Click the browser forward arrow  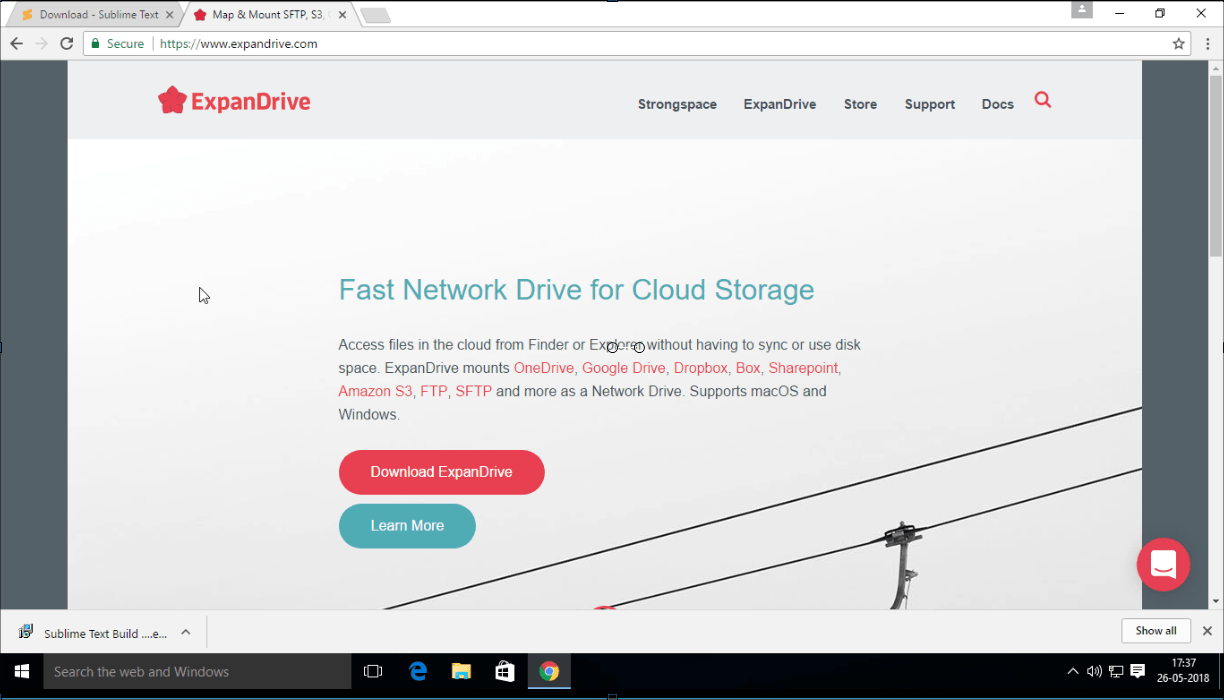(41, 44)
